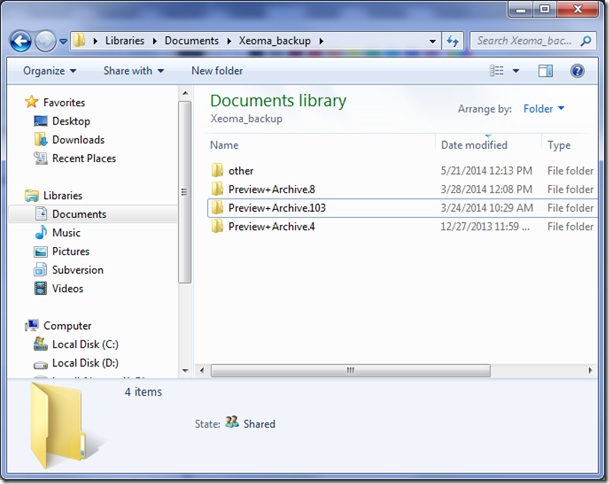
Task: Click the Videos film icon
Action: [40, 288]
